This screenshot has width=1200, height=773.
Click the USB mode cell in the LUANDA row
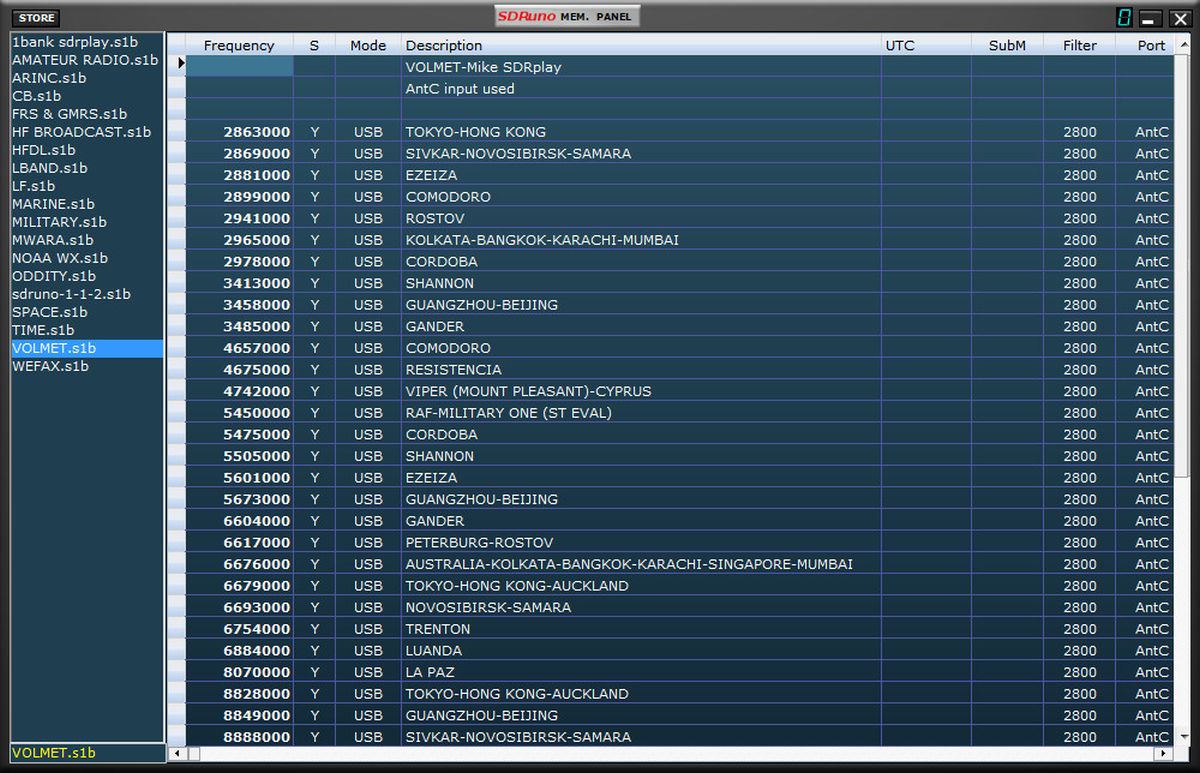pyautogui.click(x=368, y=651)
